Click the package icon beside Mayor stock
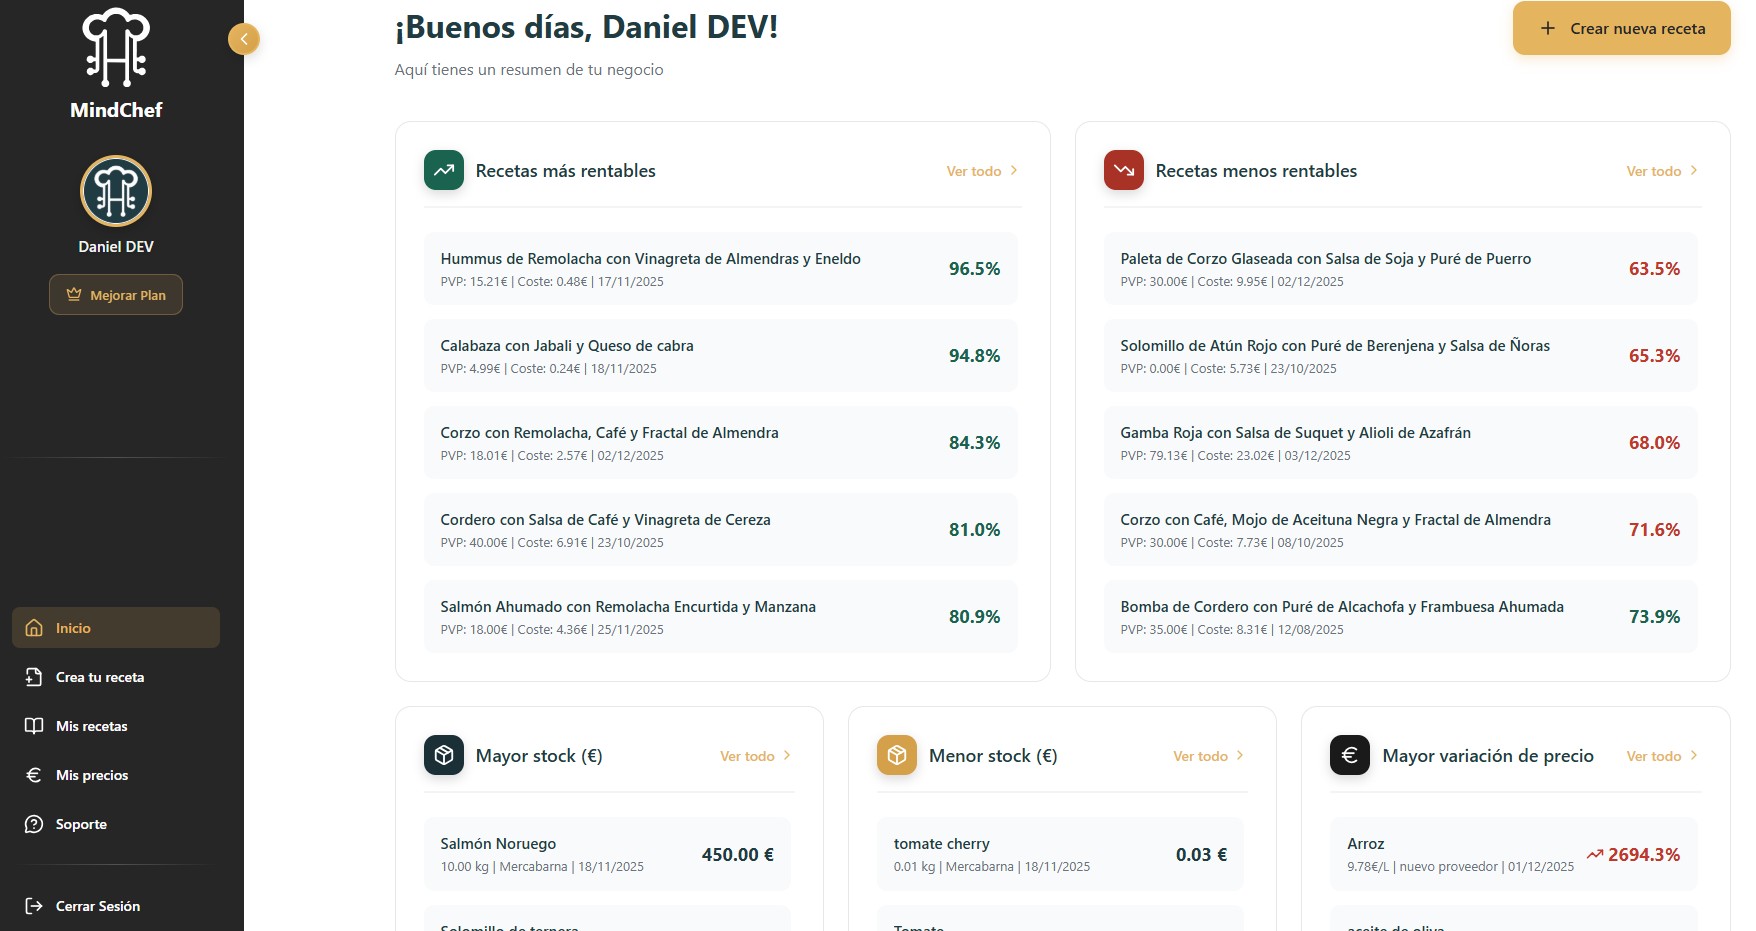 pyautogui.click(x=443, y=755)
